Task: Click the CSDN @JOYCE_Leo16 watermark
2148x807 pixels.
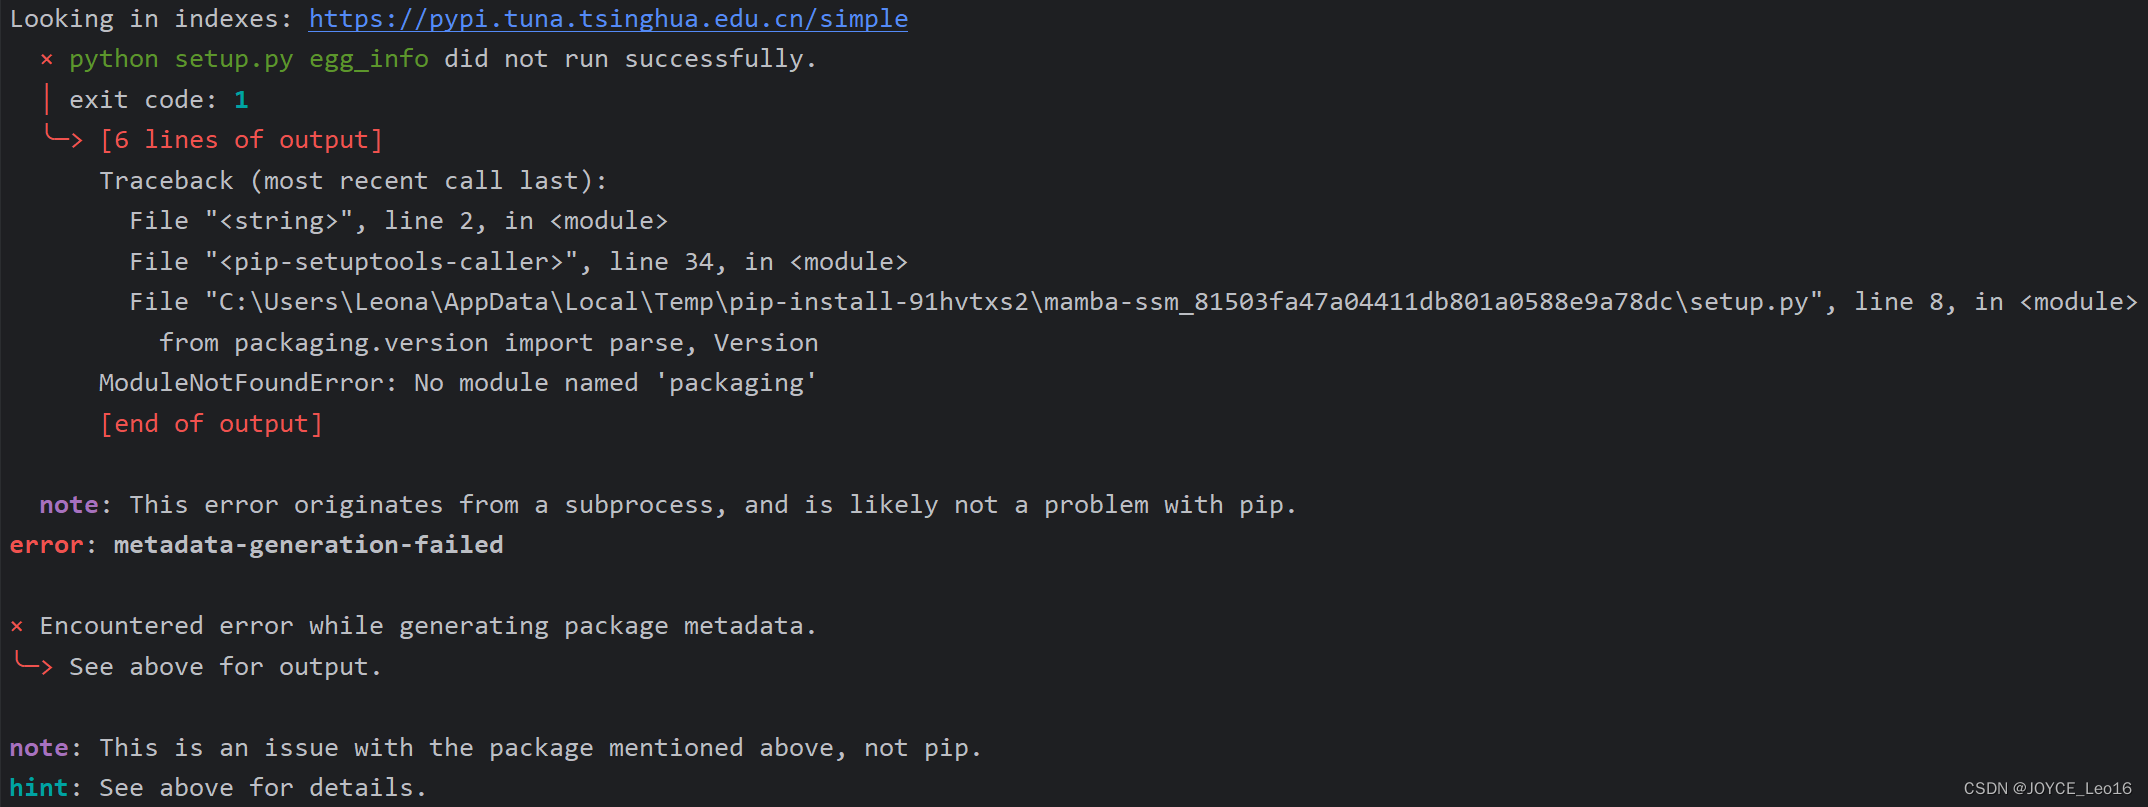Action: 2047,789
